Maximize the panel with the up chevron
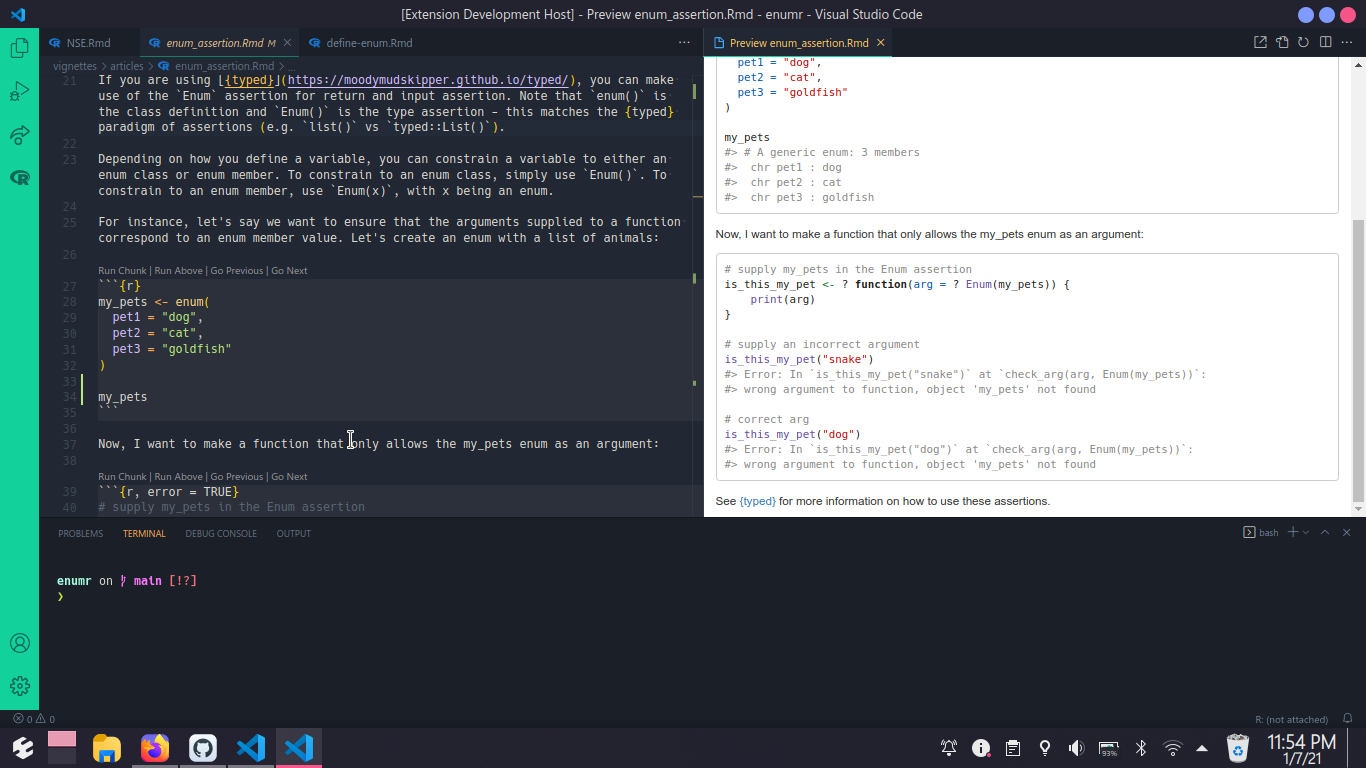Viewport: 1366px width, 768px height. 1325,533
